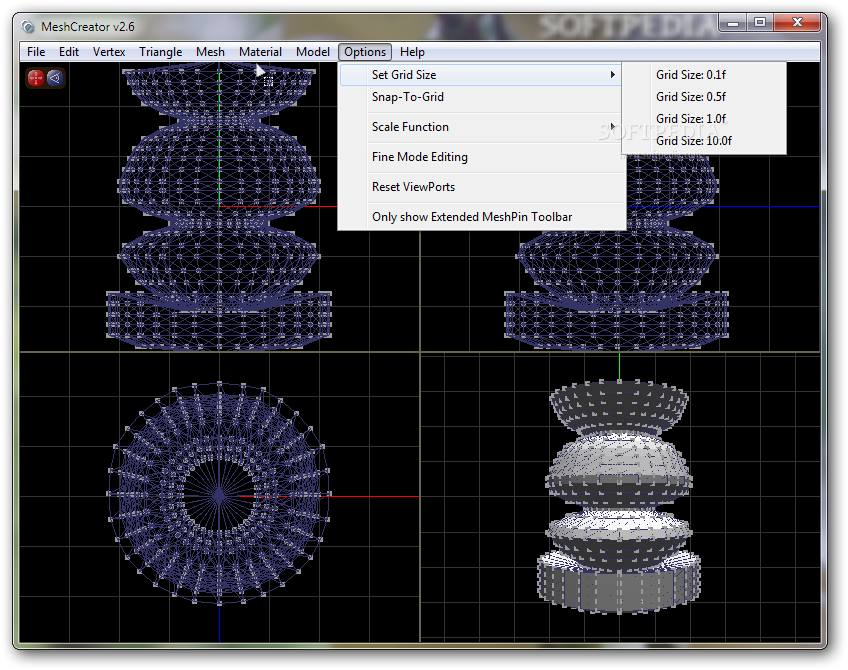Screen dimensions: 848x670
Task: Click the red move/pan arrows icon
Action: click(36, 78)
